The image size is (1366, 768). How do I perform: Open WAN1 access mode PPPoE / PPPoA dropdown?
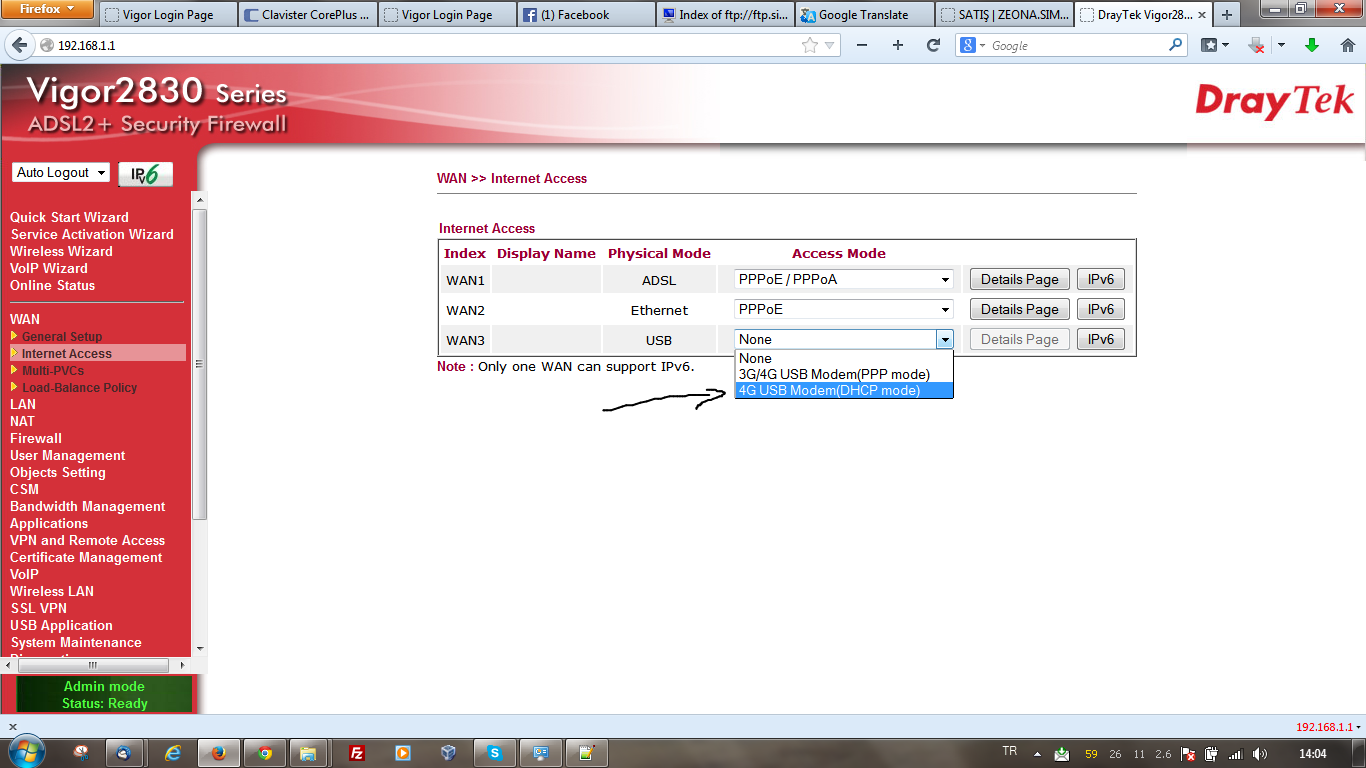843,280
